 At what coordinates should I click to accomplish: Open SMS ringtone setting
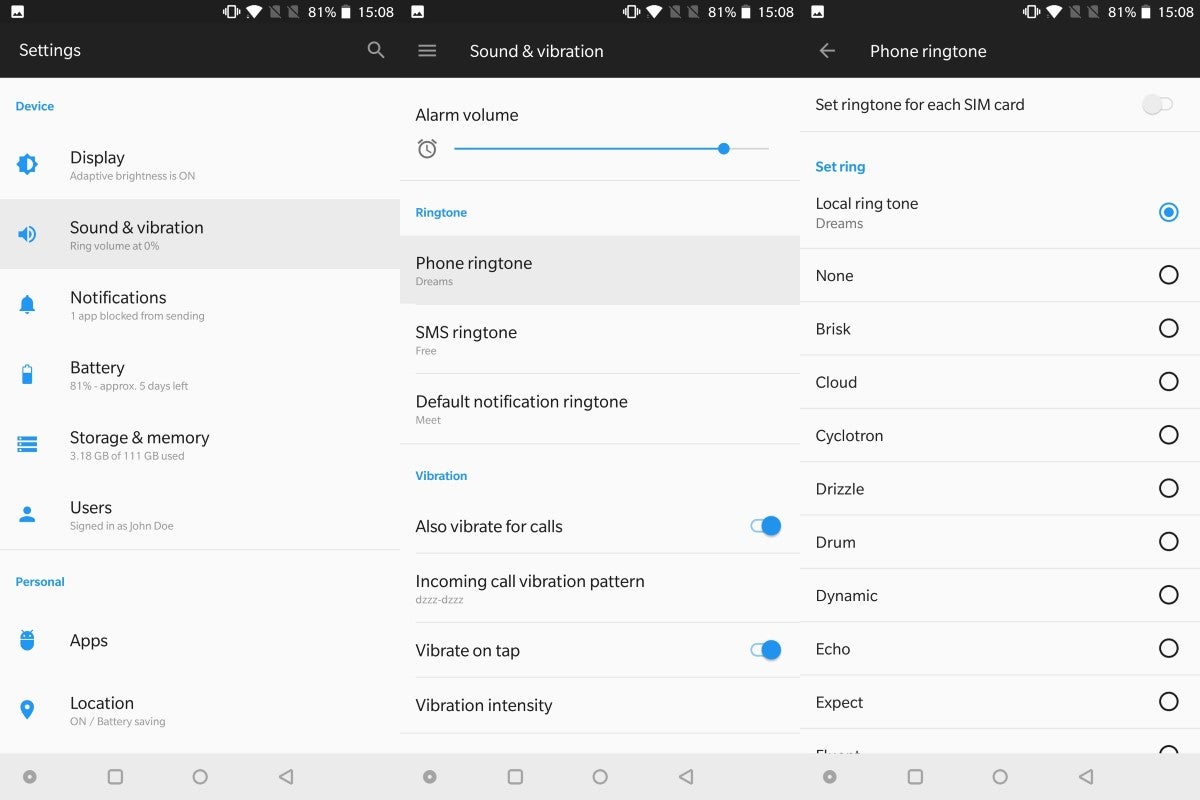pyautogui.click(x=600, y=339)
